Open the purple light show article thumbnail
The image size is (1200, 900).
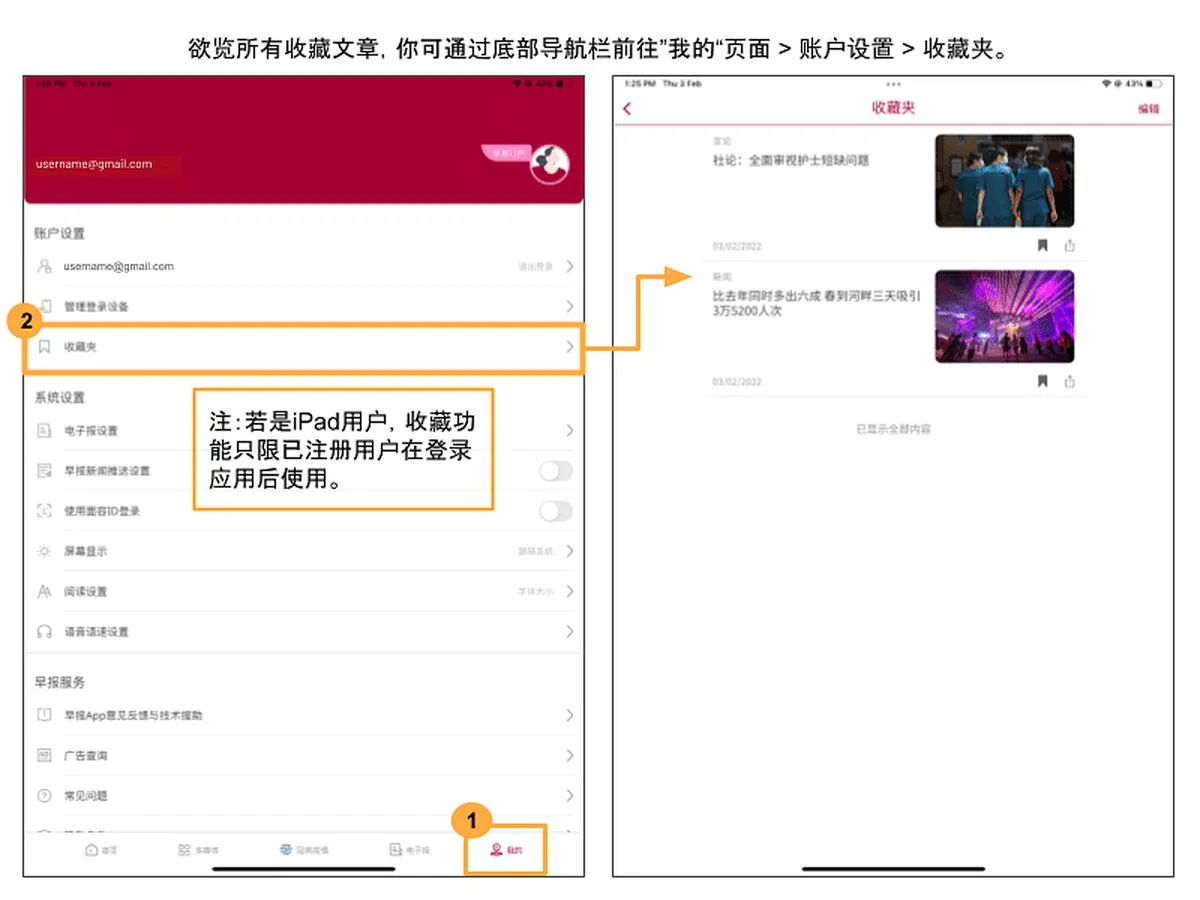point(1004,316)
